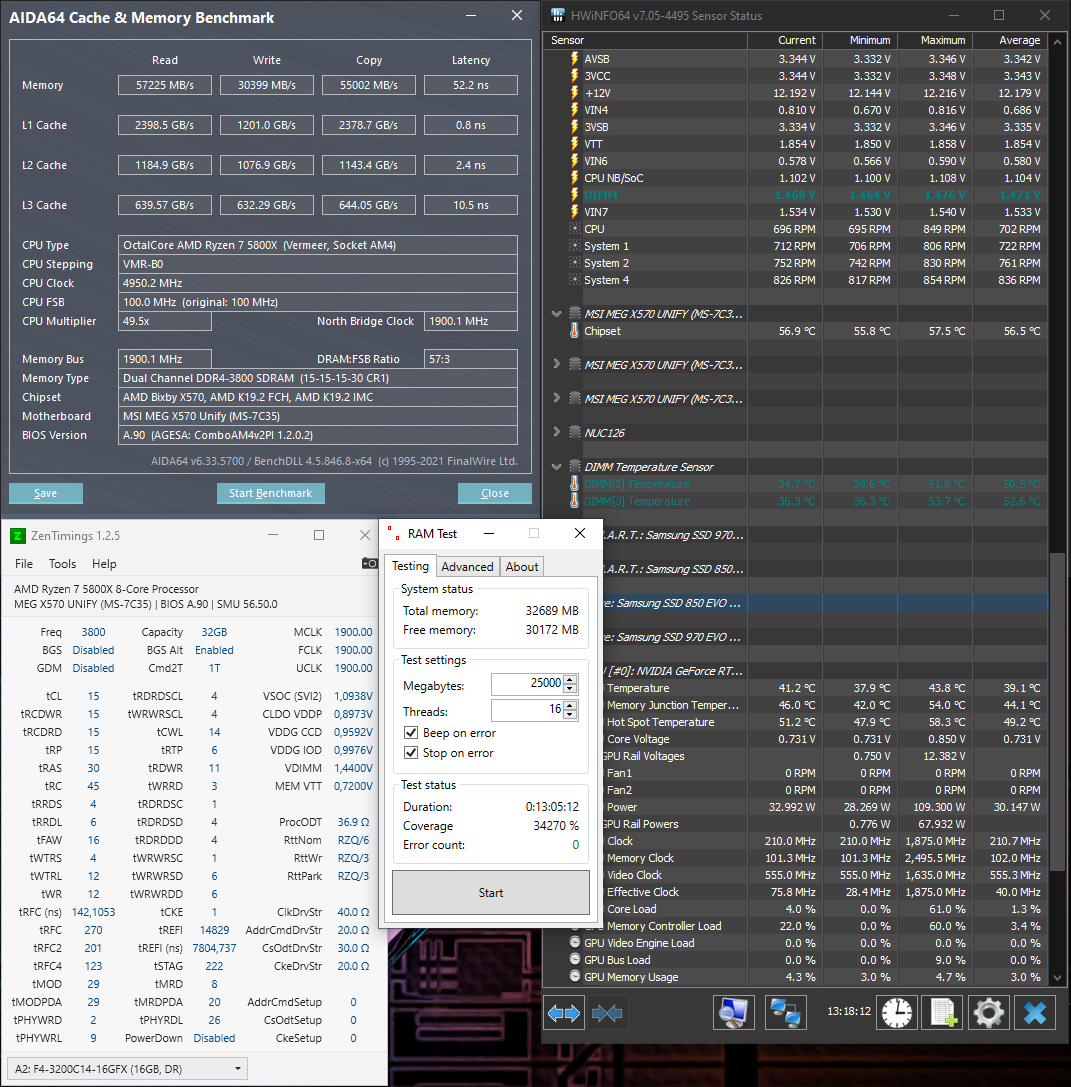Open the Help menu in ZenTimings
The image size is (1071, 1087).
tap(103, 563)
